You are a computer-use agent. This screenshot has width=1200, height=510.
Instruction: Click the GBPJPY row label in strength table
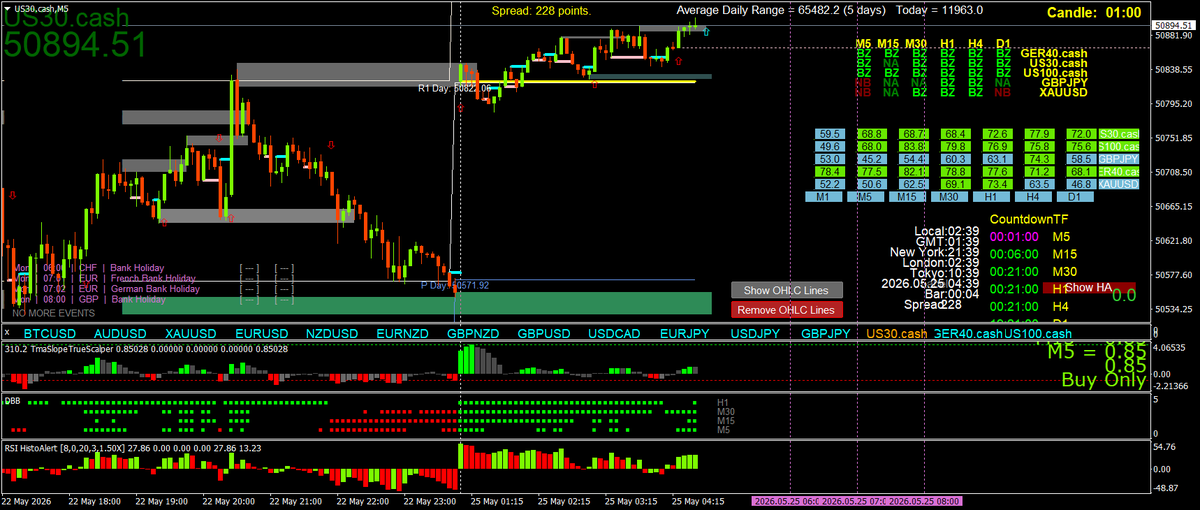pos(1119,159)
